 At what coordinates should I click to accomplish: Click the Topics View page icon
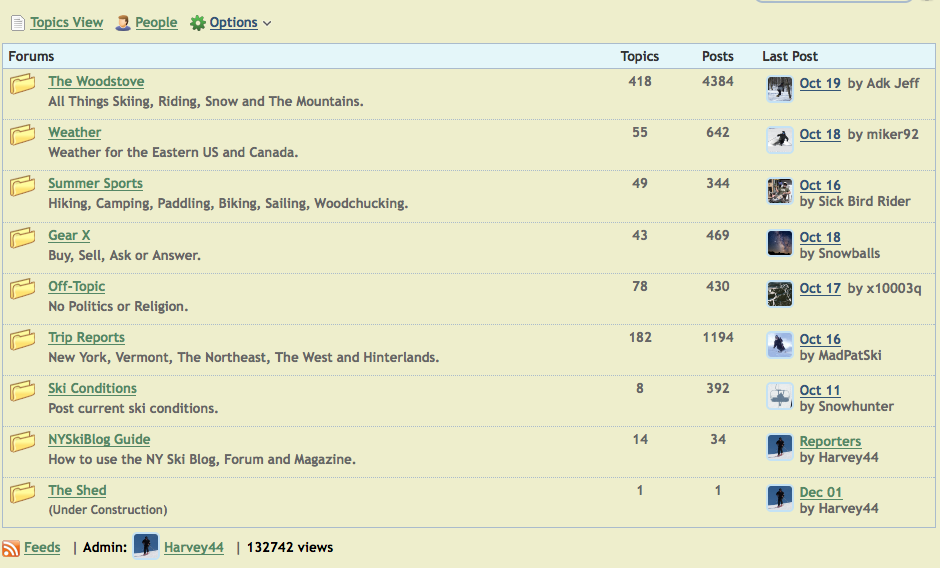[18, 22]
